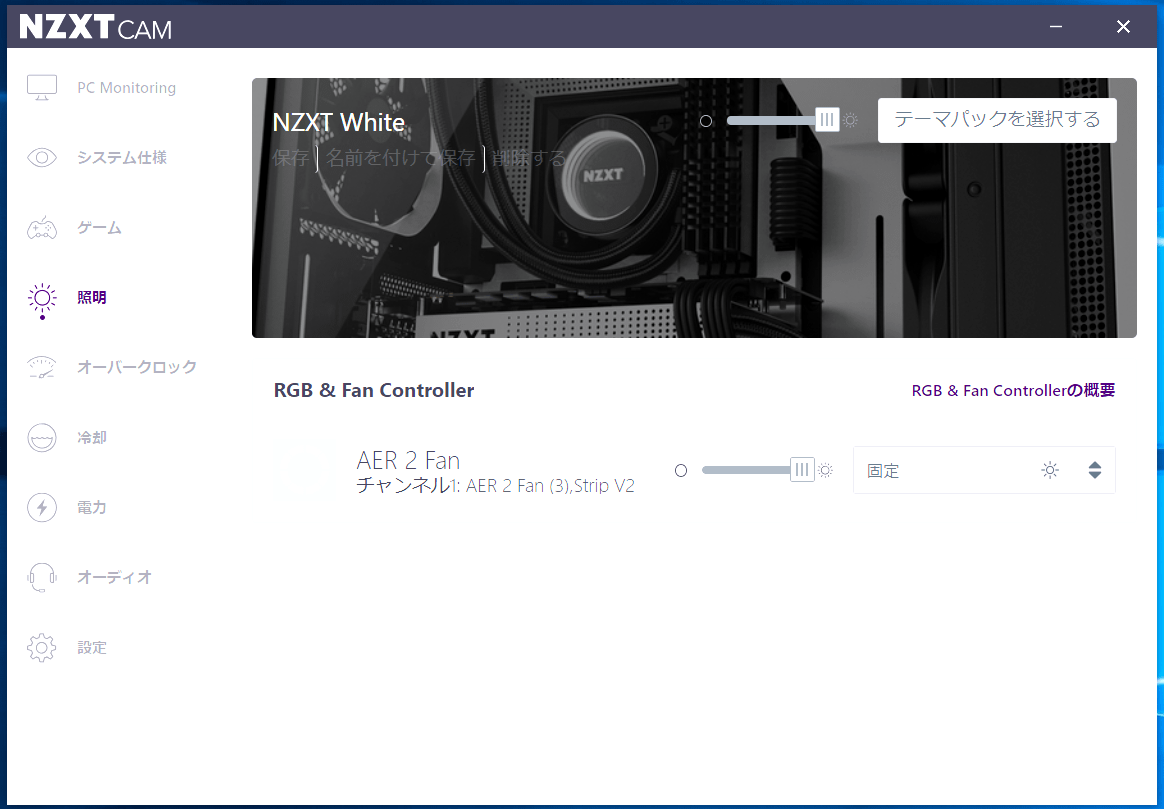Click the AER 2 Fan device name

[x=408, y=460]
